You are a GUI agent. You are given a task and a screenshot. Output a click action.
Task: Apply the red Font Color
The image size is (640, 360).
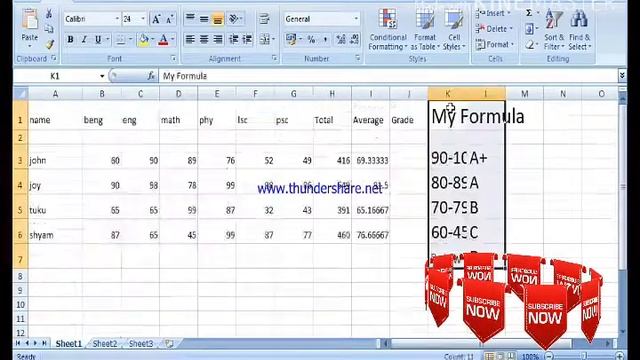tap(163, 40)
